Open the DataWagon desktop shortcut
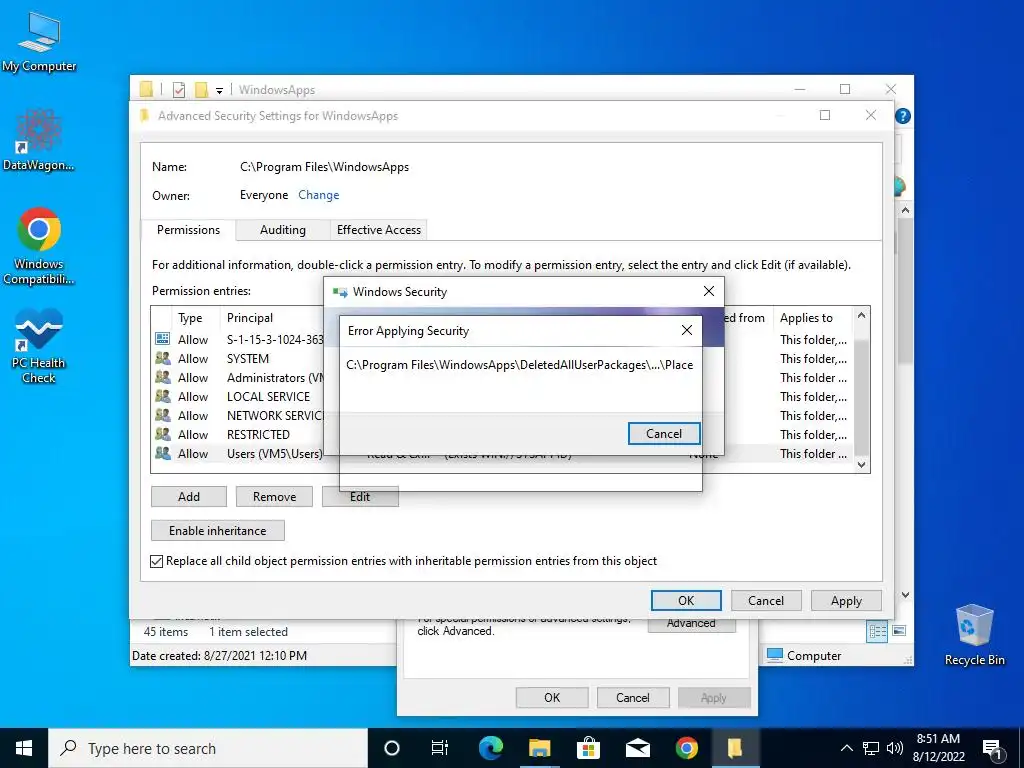This screenshot has width=1024, height=768. tap(39, 140)
